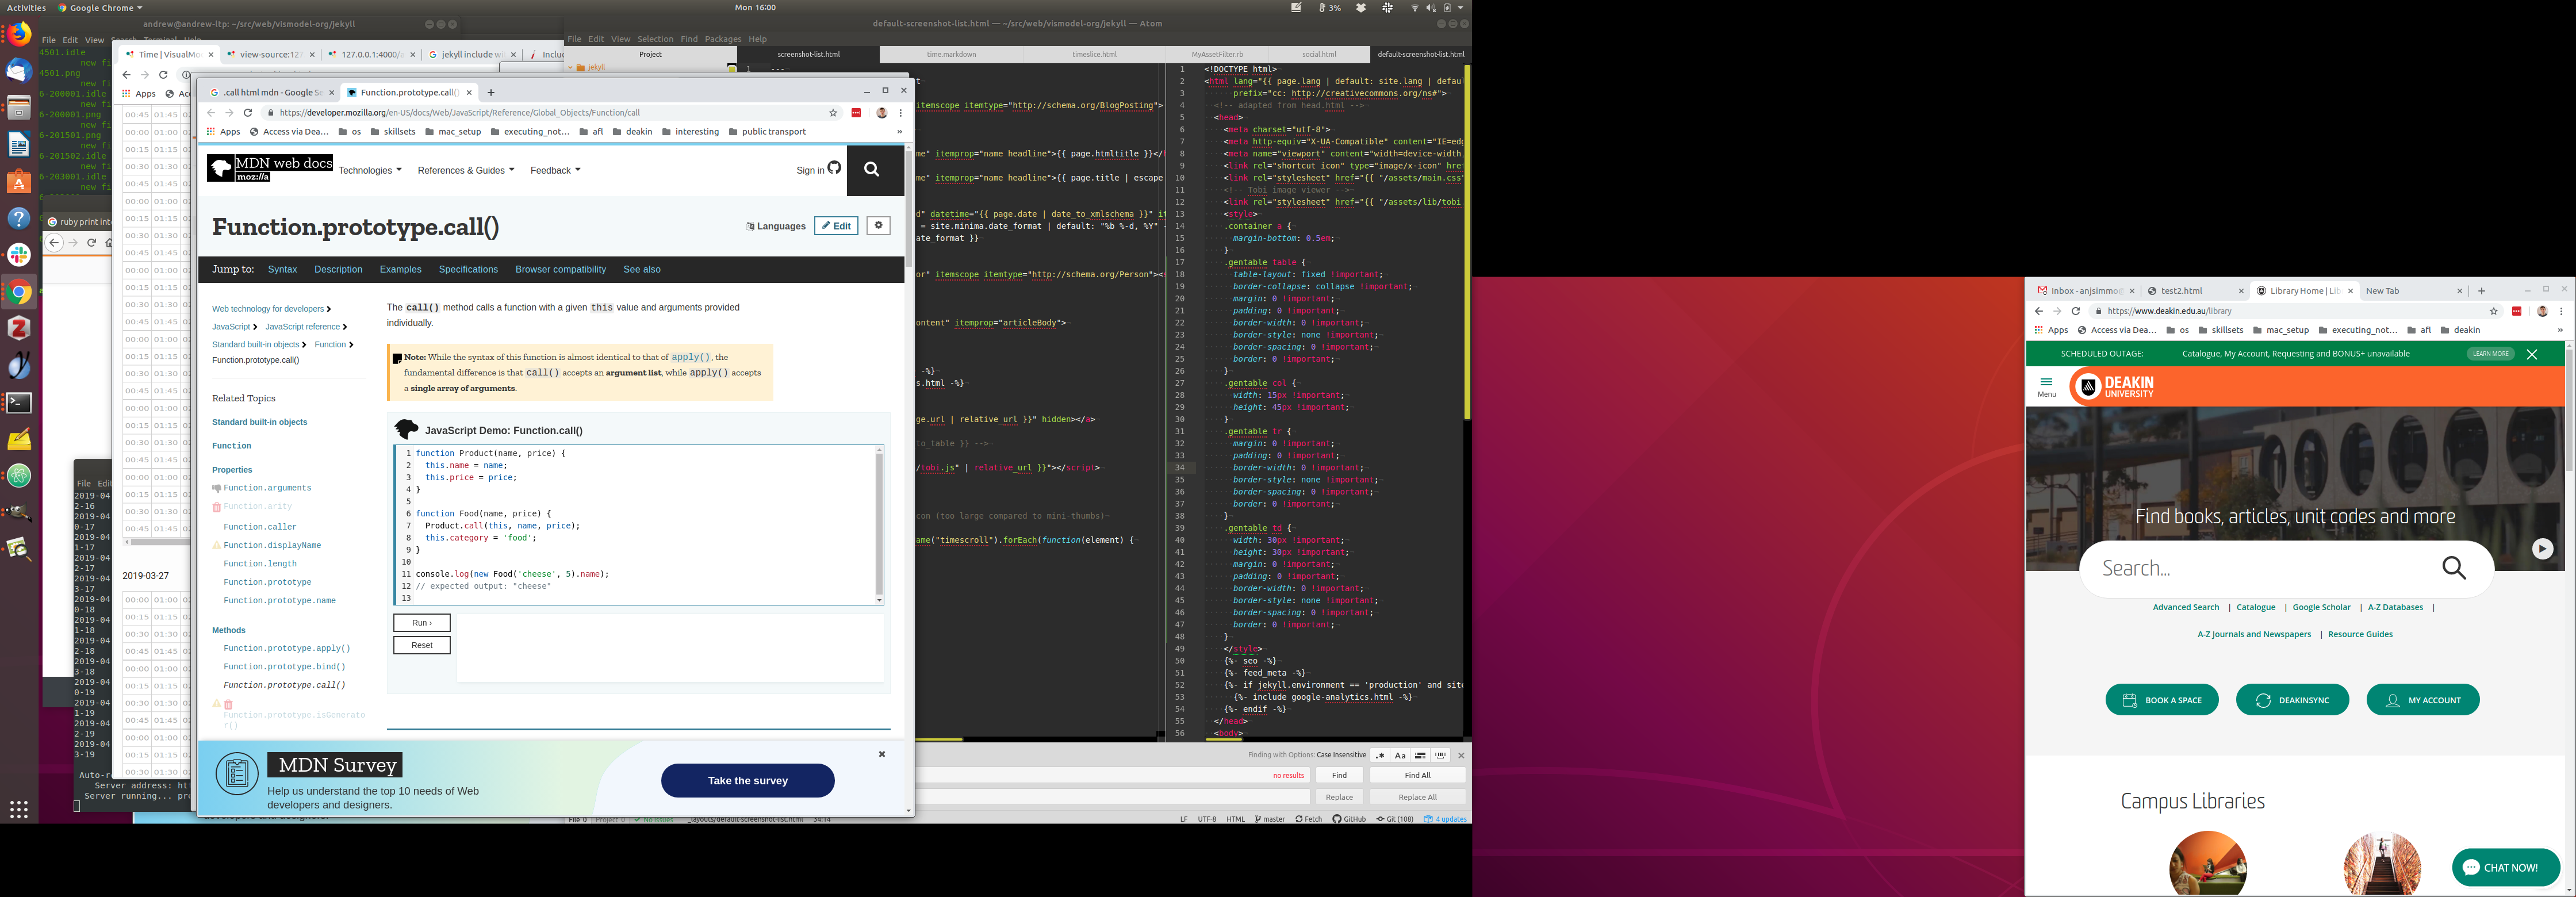The height and width of the screenshot is (897, 2576).
Task: Open the Feedback dropdown on MDN
Action: (x=554, y=170)
